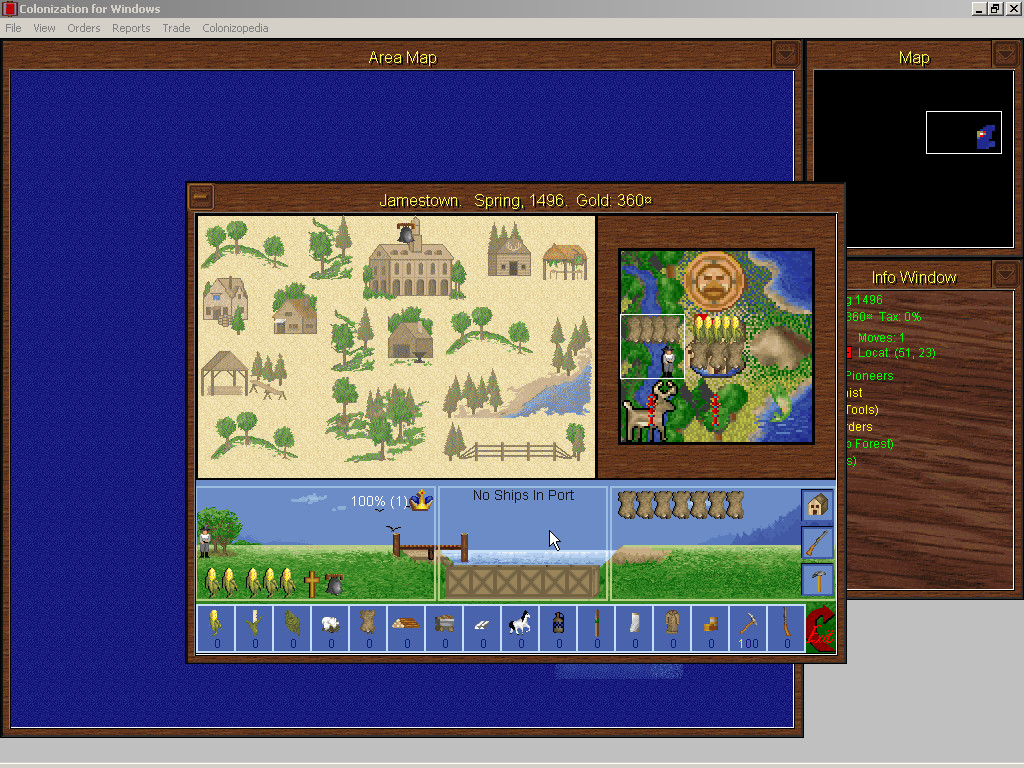Click the Colonization for Windows app icon

tap(9, 8)
